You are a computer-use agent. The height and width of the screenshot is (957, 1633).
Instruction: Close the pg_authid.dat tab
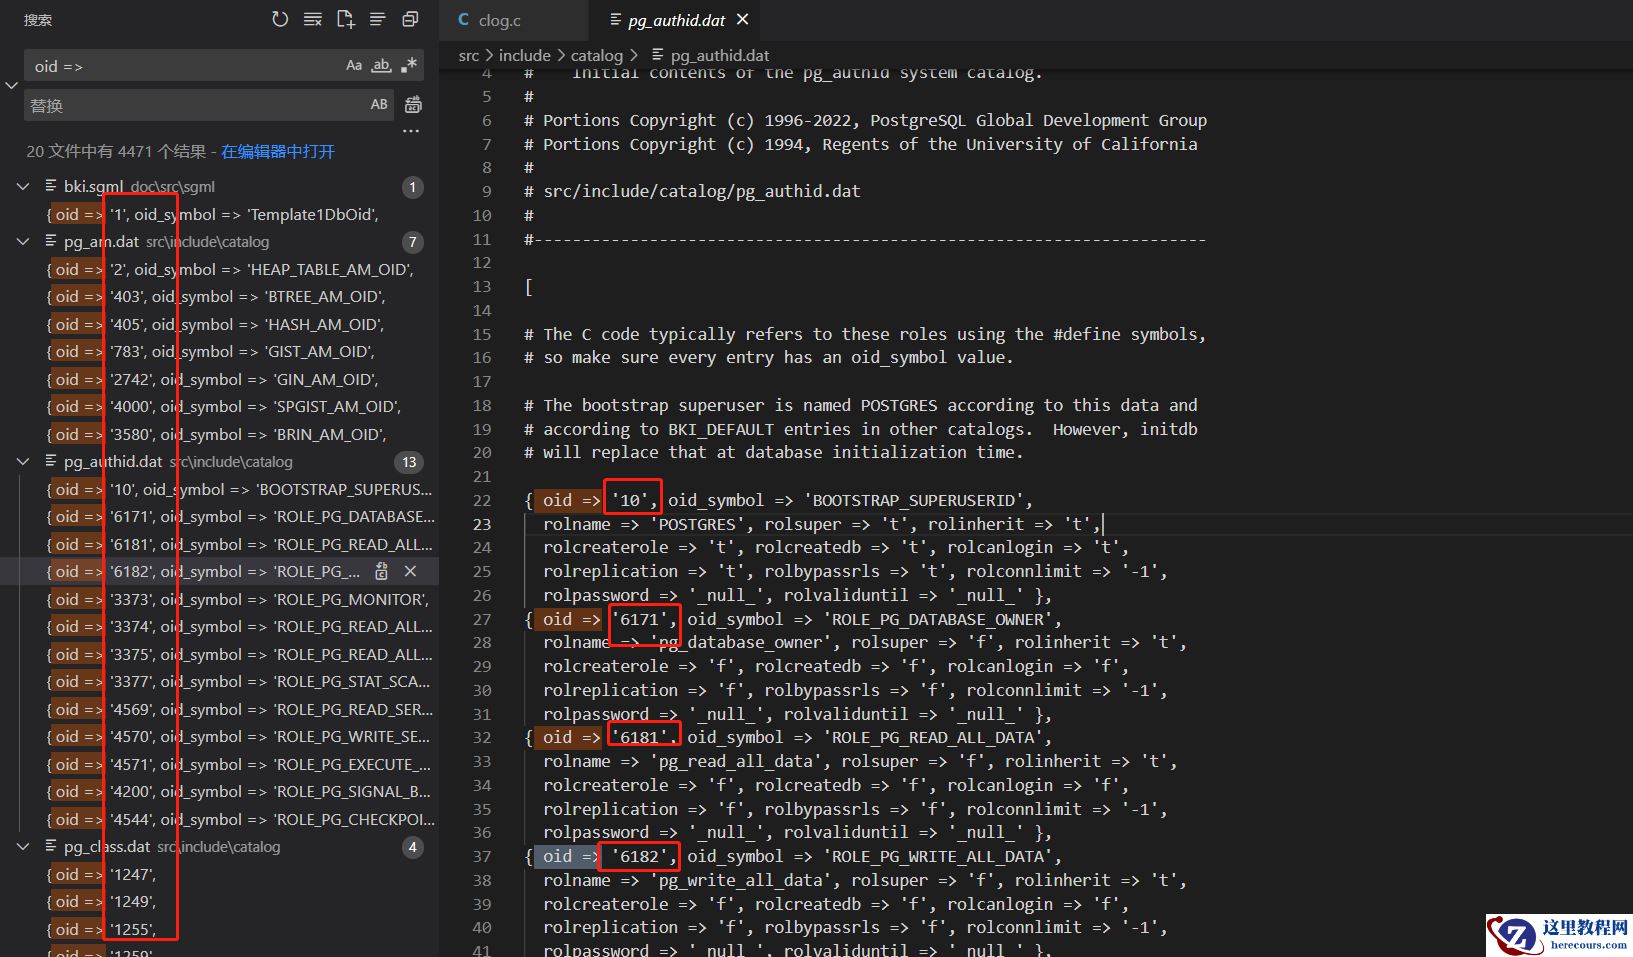[x=742, y=20]
